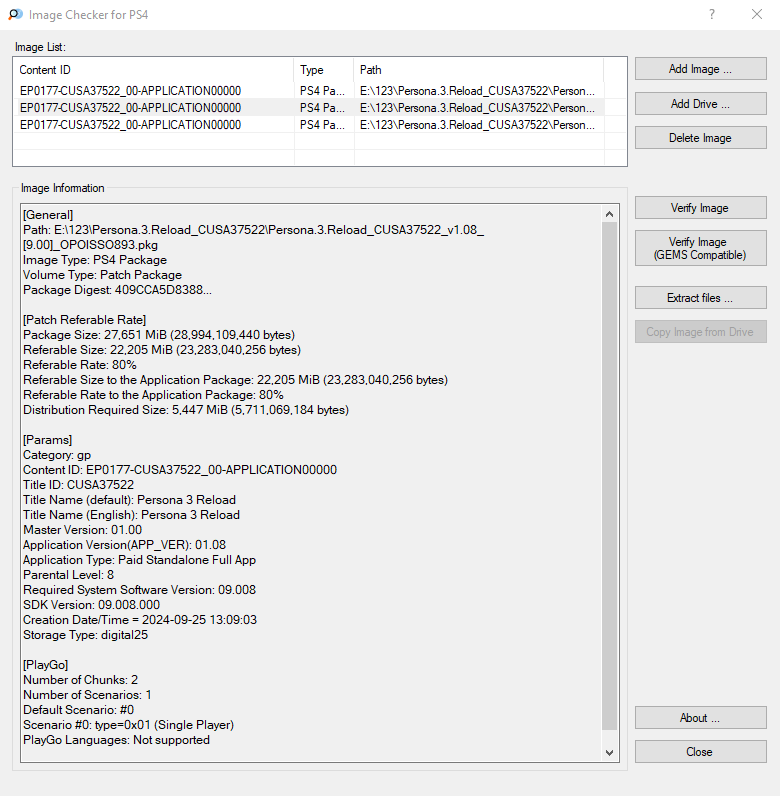The image size is (780, 796).
Task: Click the [General] section heading text
Action: (48, 215)
